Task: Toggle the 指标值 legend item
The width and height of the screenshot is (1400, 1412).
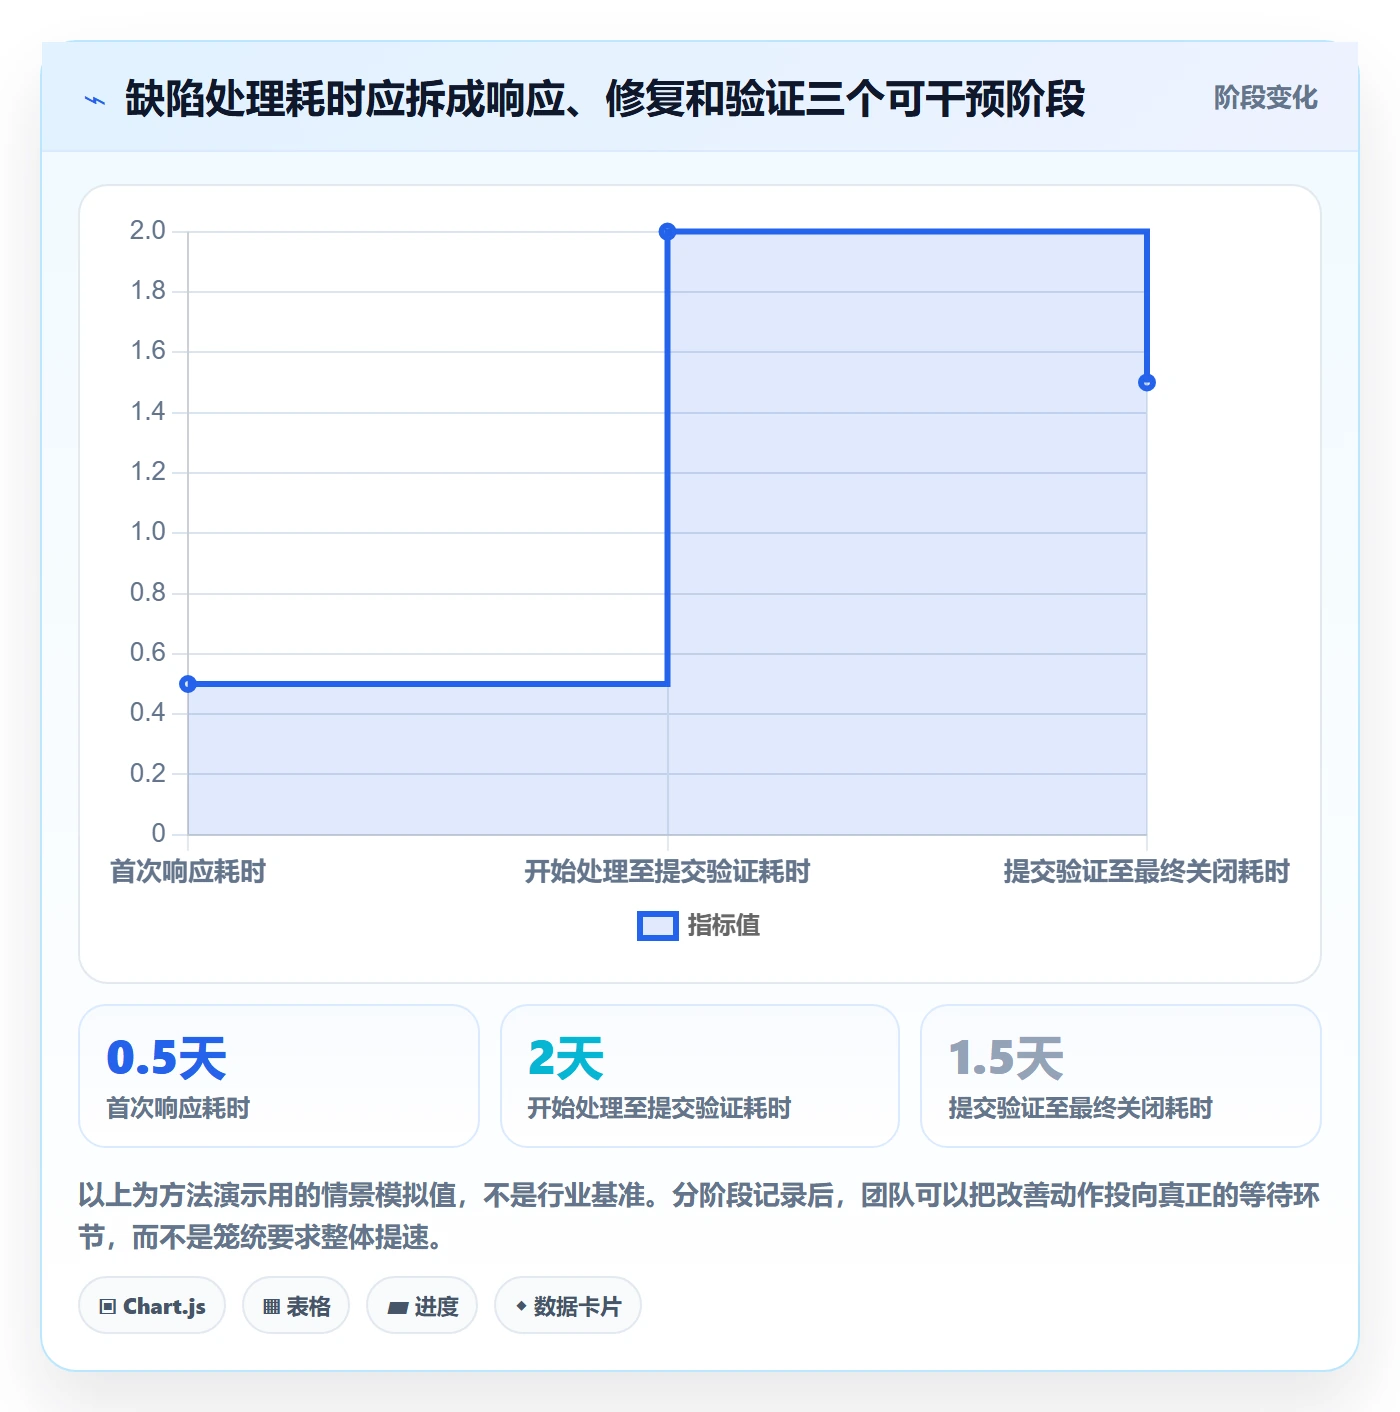Action: pyautogui.click(x=699, y=925)
